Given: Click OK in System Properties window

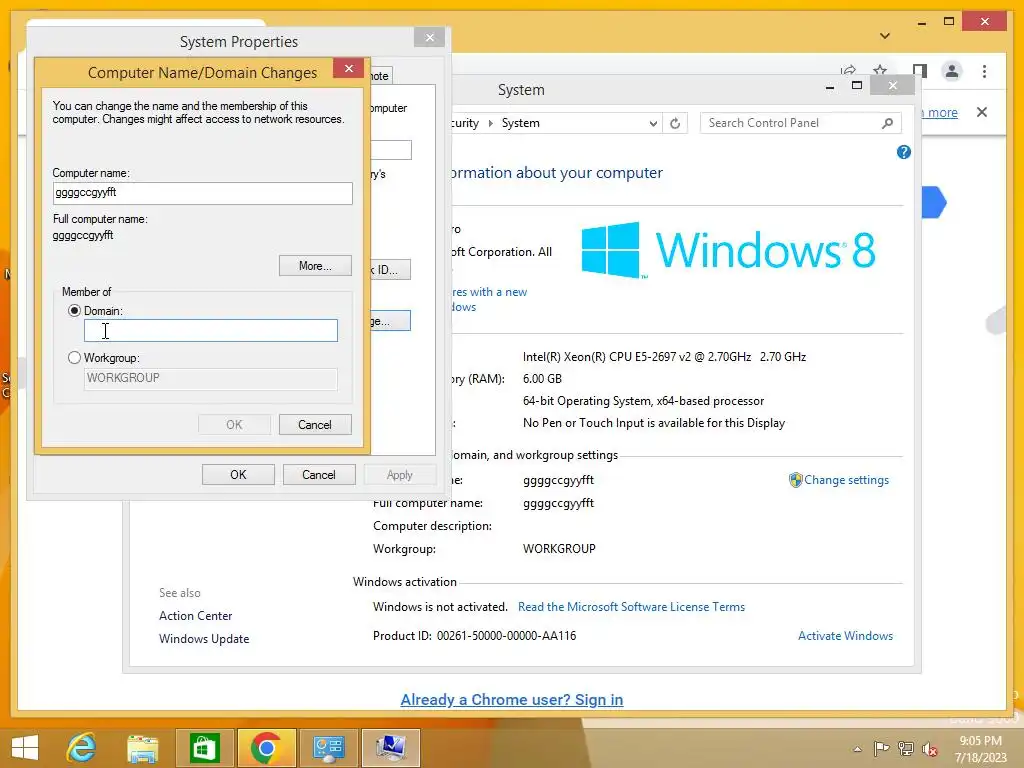Looking at the screenshot, I should click(x=238, y=475).
